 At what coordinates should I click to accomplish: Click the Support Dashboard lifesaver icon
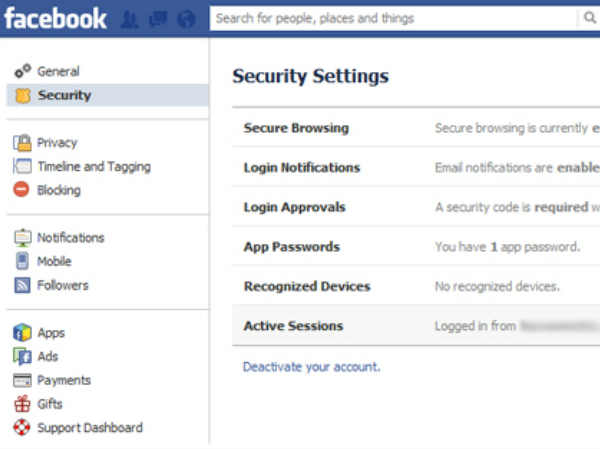[22, 428]
